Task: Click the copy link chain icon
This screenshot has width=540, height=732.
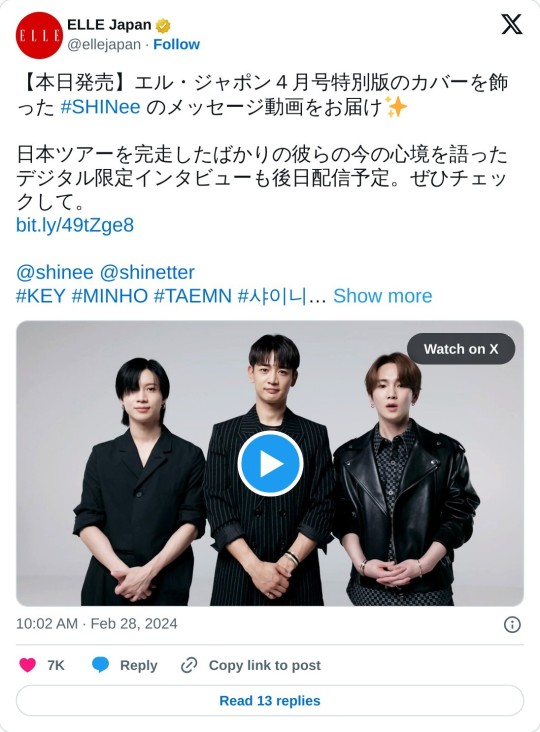Action: [189, 665]
